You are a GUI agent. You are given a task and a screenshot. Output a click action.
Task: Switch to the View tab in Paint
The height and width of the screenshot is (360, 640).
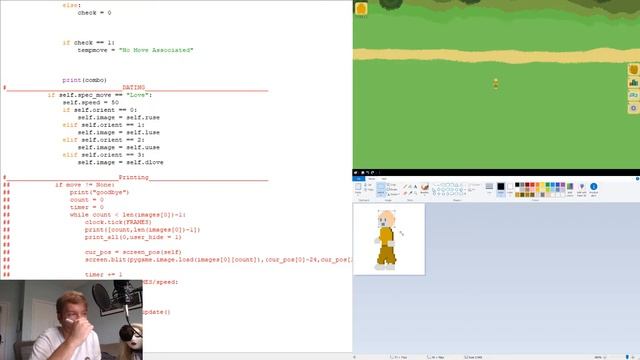click(384, 179)
